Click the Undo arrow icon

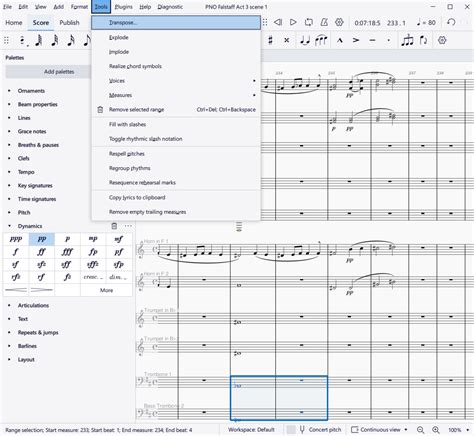click(451, 22)
